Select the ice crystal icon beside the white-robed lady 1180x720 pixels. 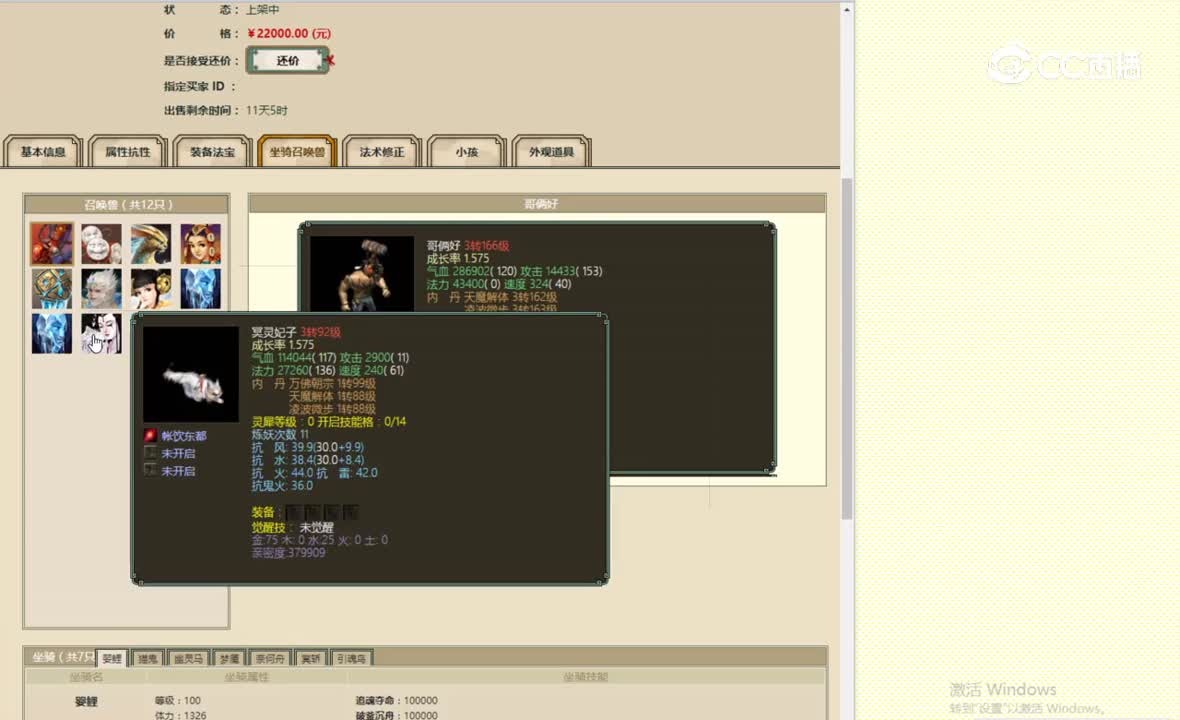pos(52,333)
